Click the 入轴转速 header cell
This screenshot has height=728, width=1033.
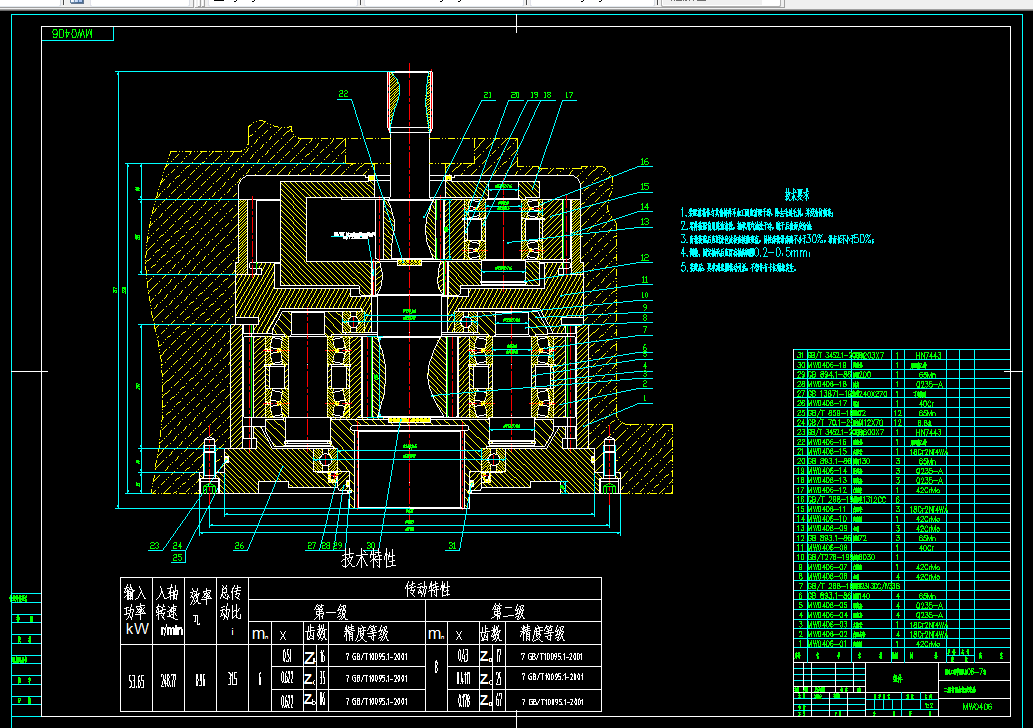point(169,611)
